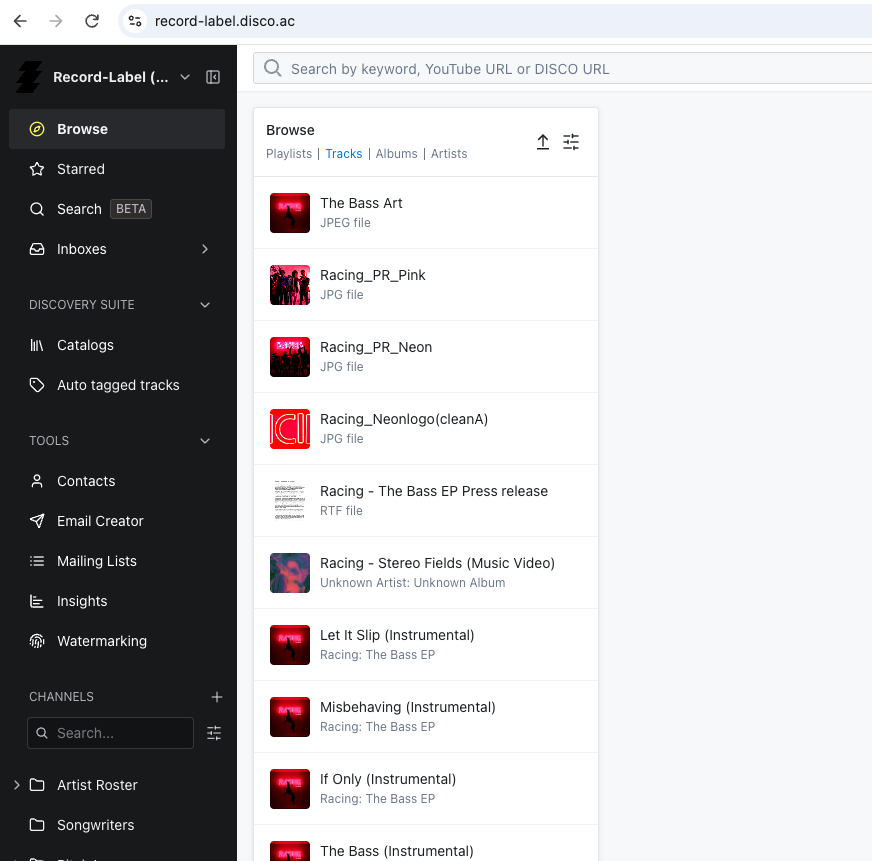The height and width of the screenshot is (861, 872).
Task: Collapse the Tools section chevron
Action: coord(205,441)
